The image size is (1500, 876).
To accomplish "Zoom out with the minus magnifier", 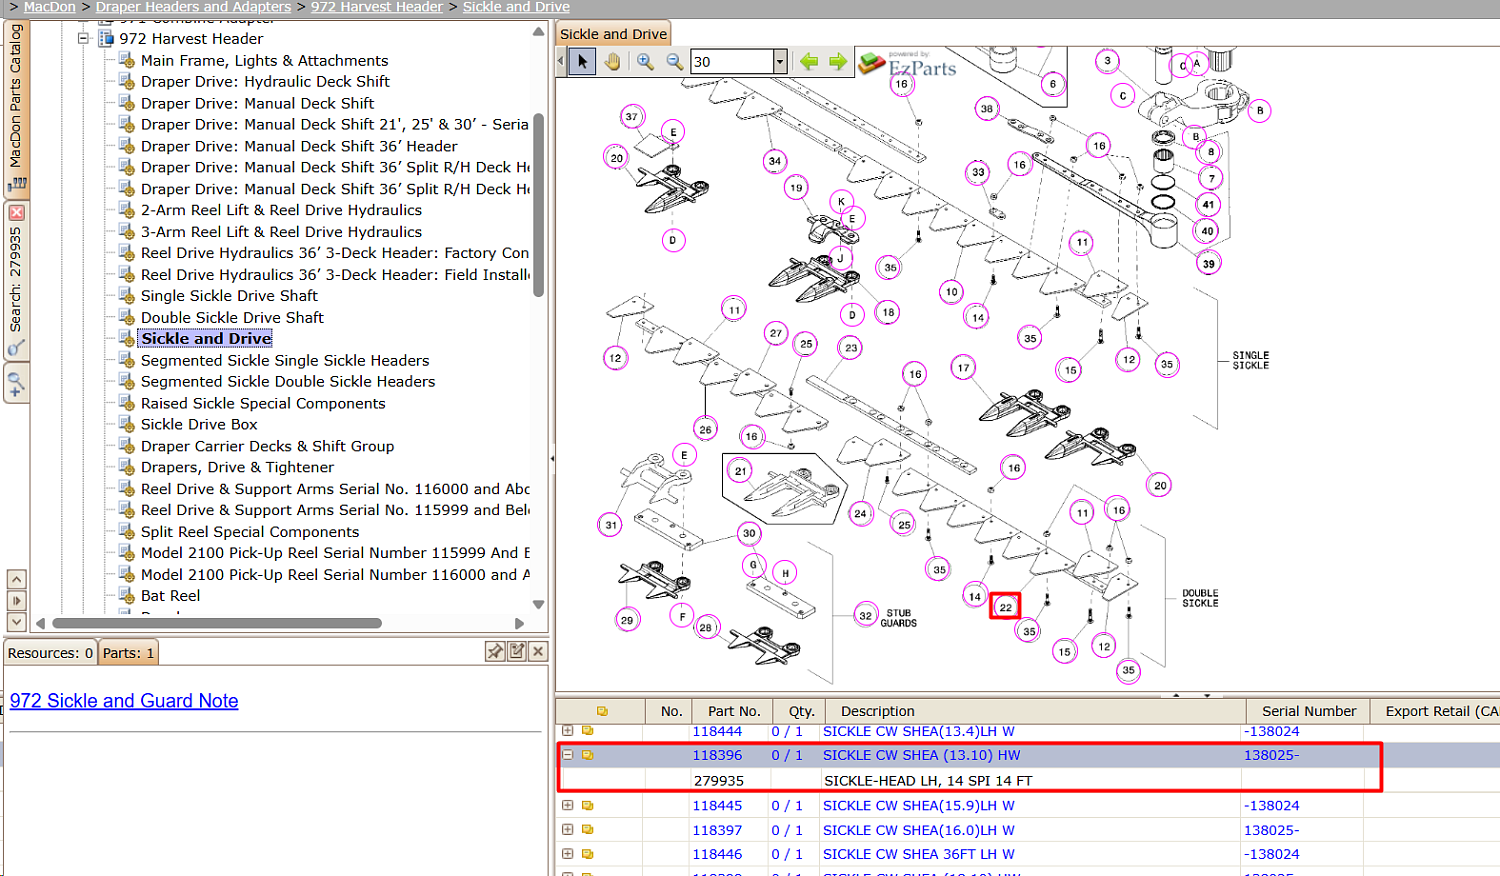I will pyautogui.click(x=675, y=62).
